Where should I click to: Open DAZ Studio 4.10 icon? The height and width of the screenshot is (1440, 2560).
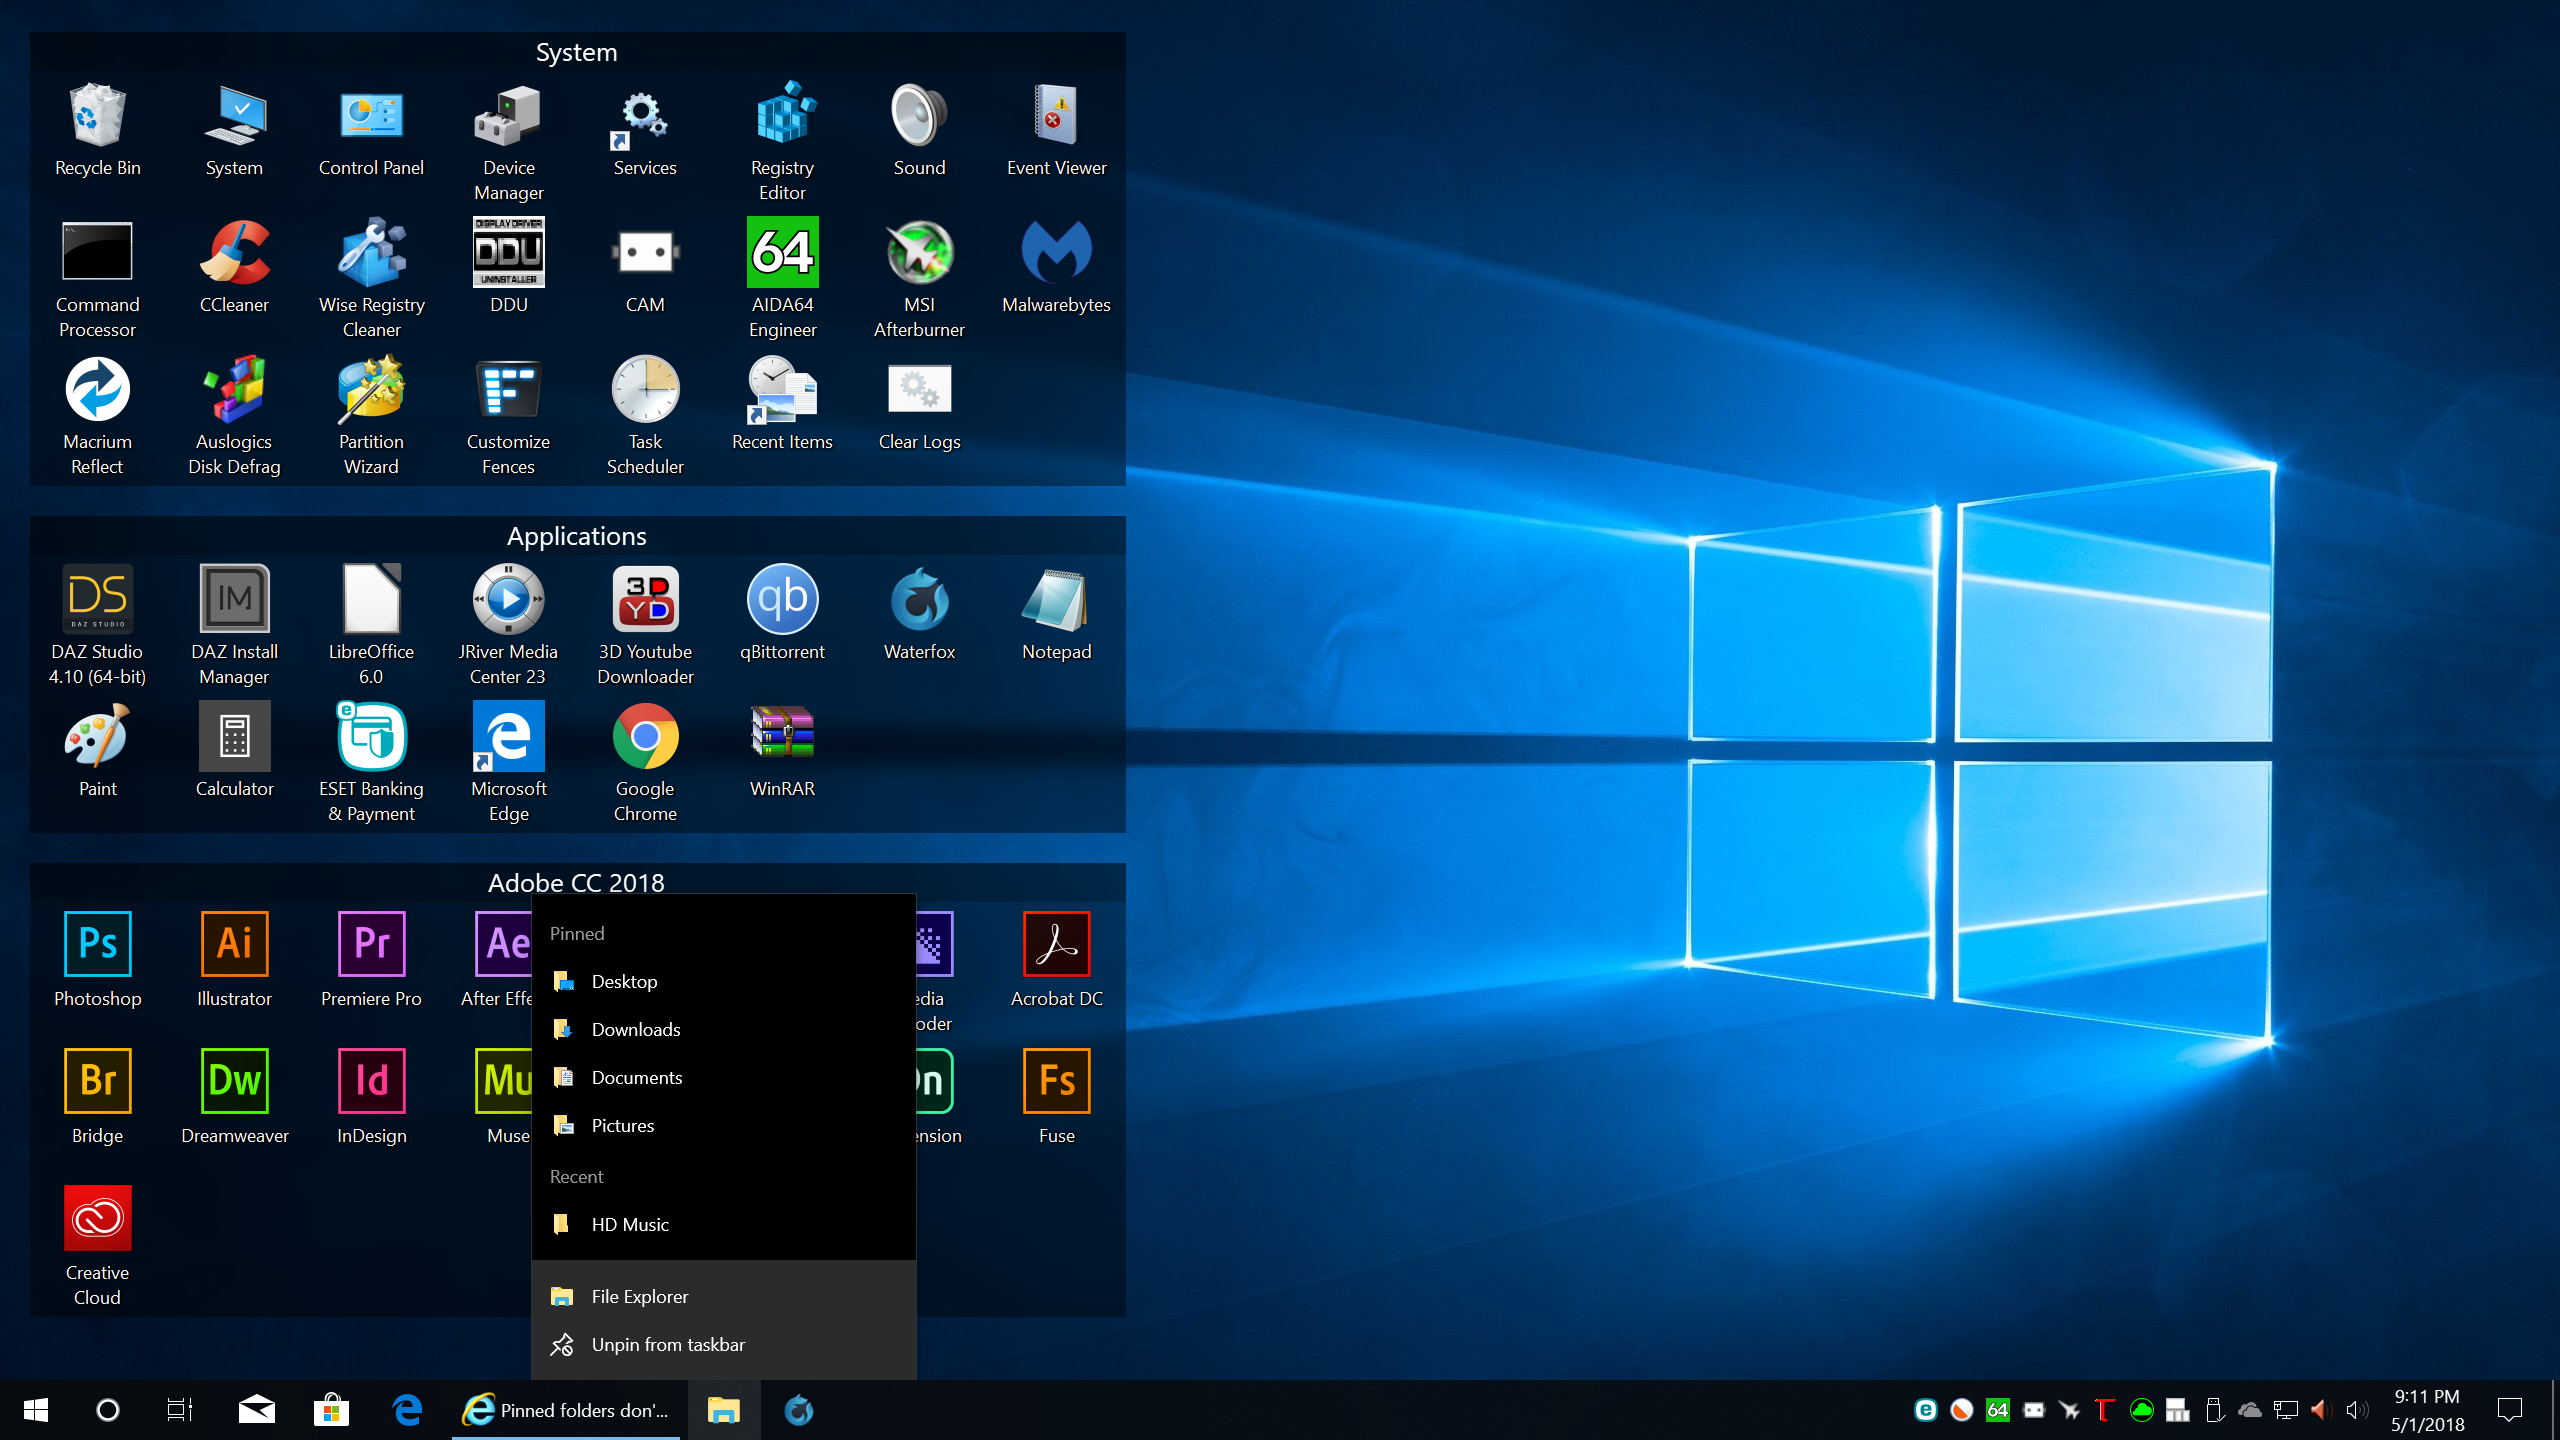click(97, 626)
